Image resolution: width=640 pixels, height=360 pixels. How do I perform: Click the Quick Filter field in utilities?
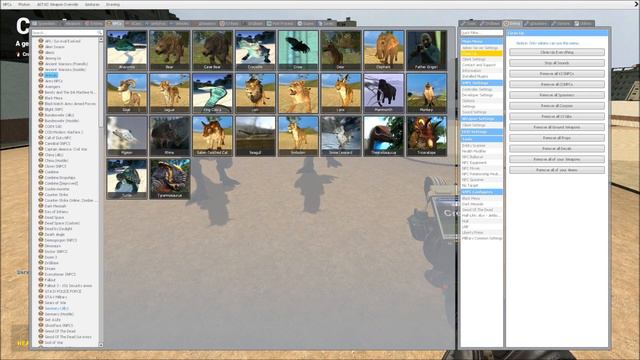(x=482, y=33)
